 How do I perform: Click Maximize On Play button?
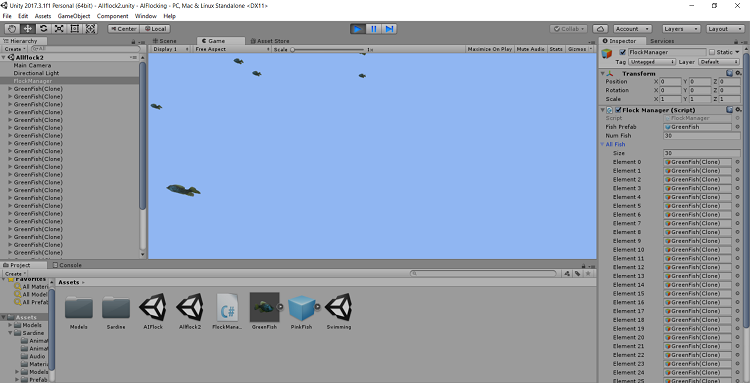(489, 49)
